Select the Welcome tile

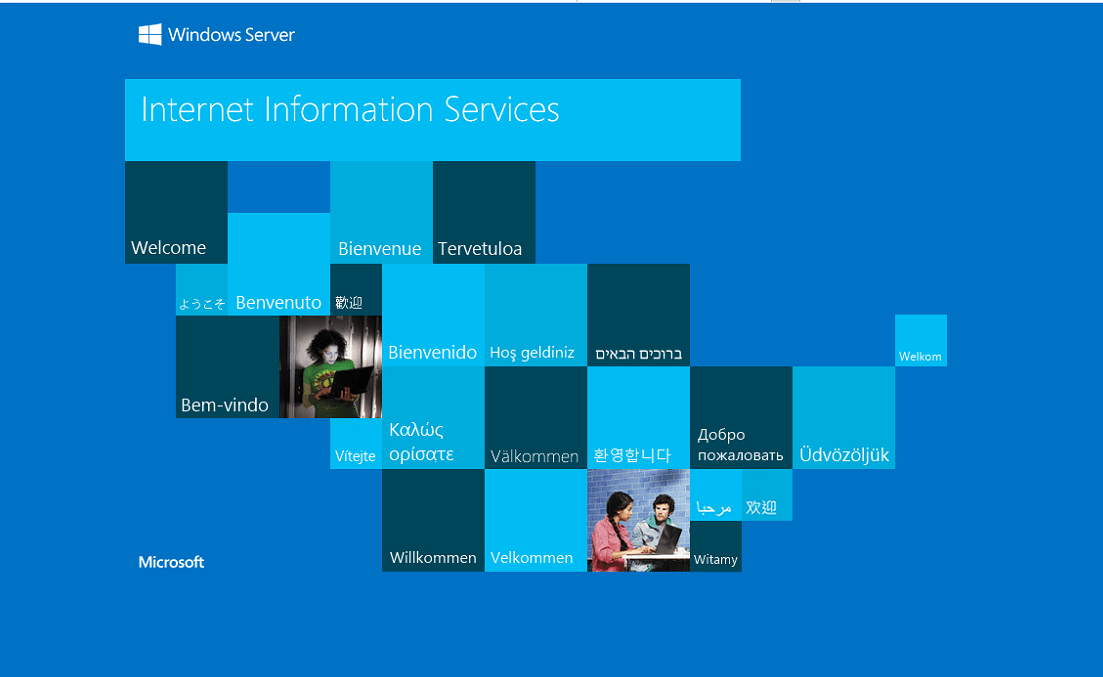[176, 213]
